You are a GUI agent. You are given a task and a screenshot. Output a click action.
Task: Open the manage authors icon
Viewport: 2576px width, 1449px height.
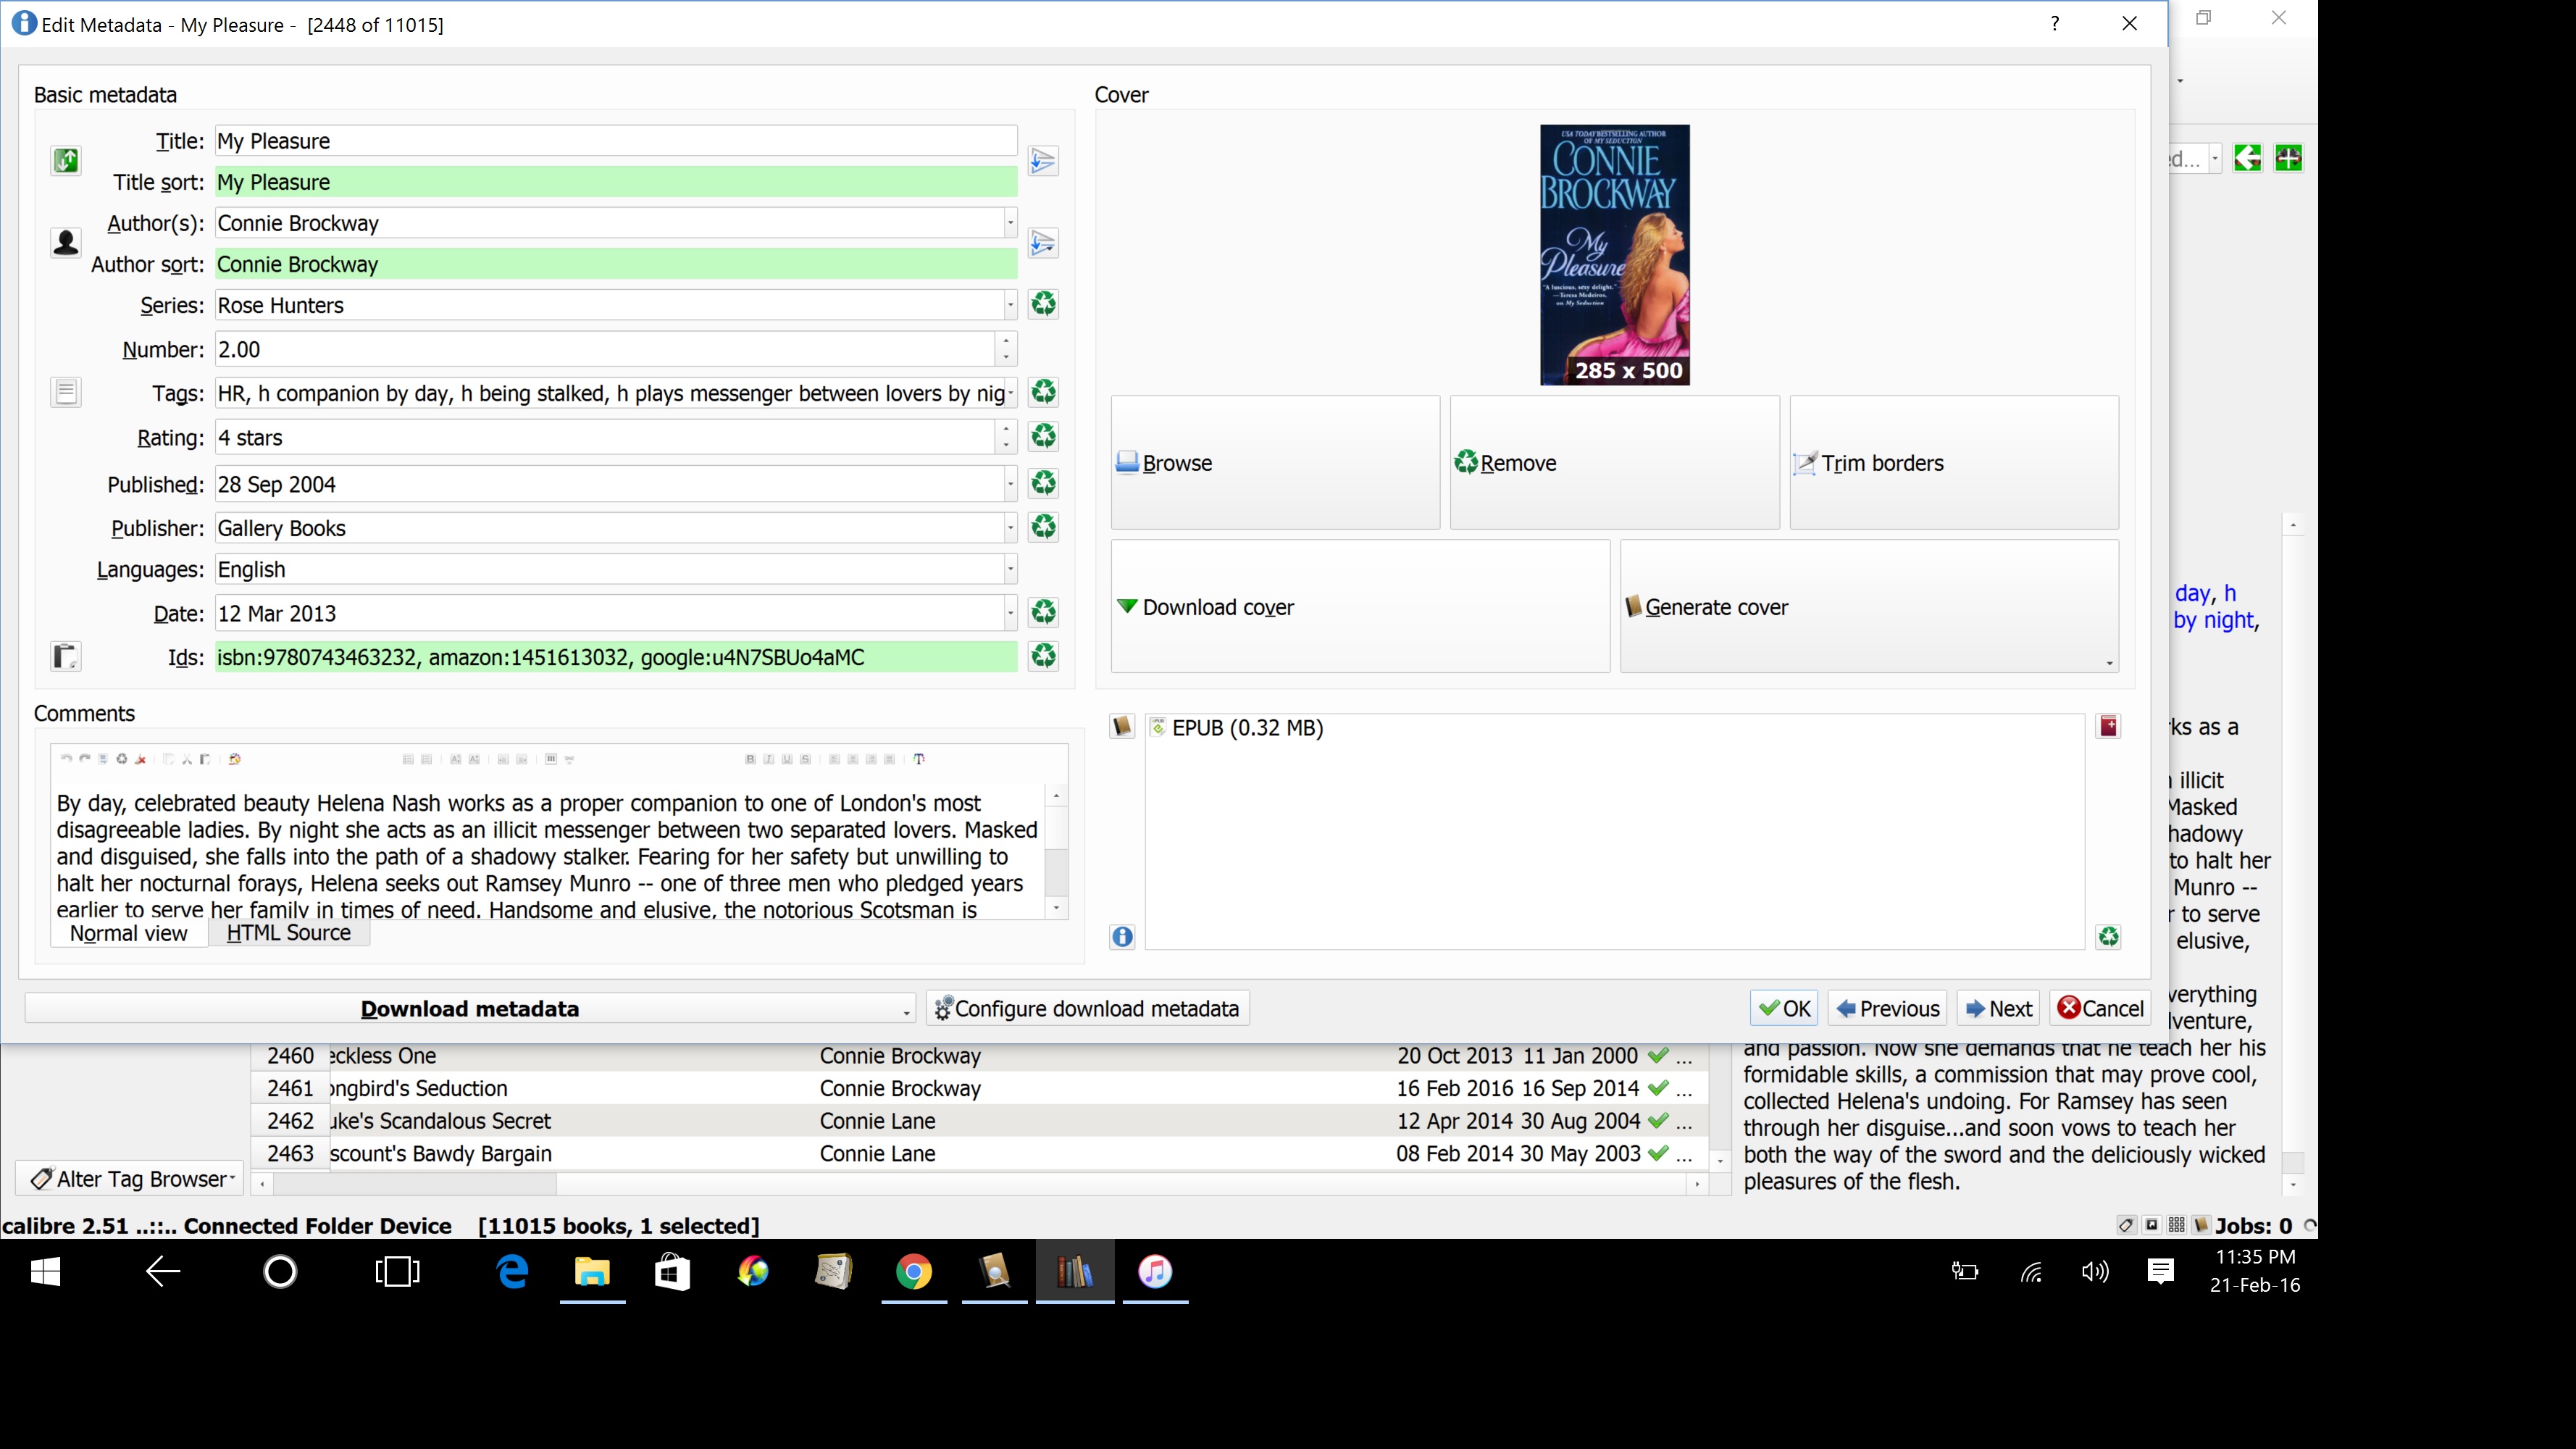click(x=66, y=242)
